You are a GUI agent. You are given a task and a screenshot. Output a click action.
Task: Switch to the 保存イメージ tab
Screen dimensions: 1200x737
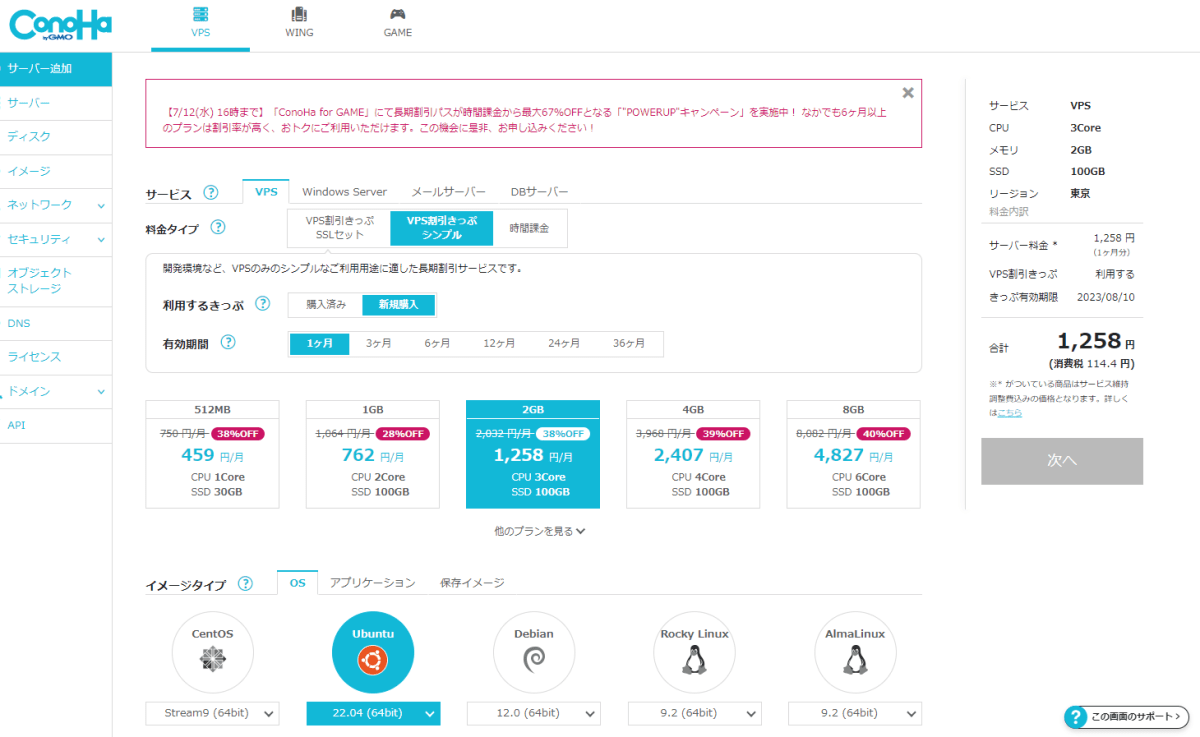tap(472, 583)
